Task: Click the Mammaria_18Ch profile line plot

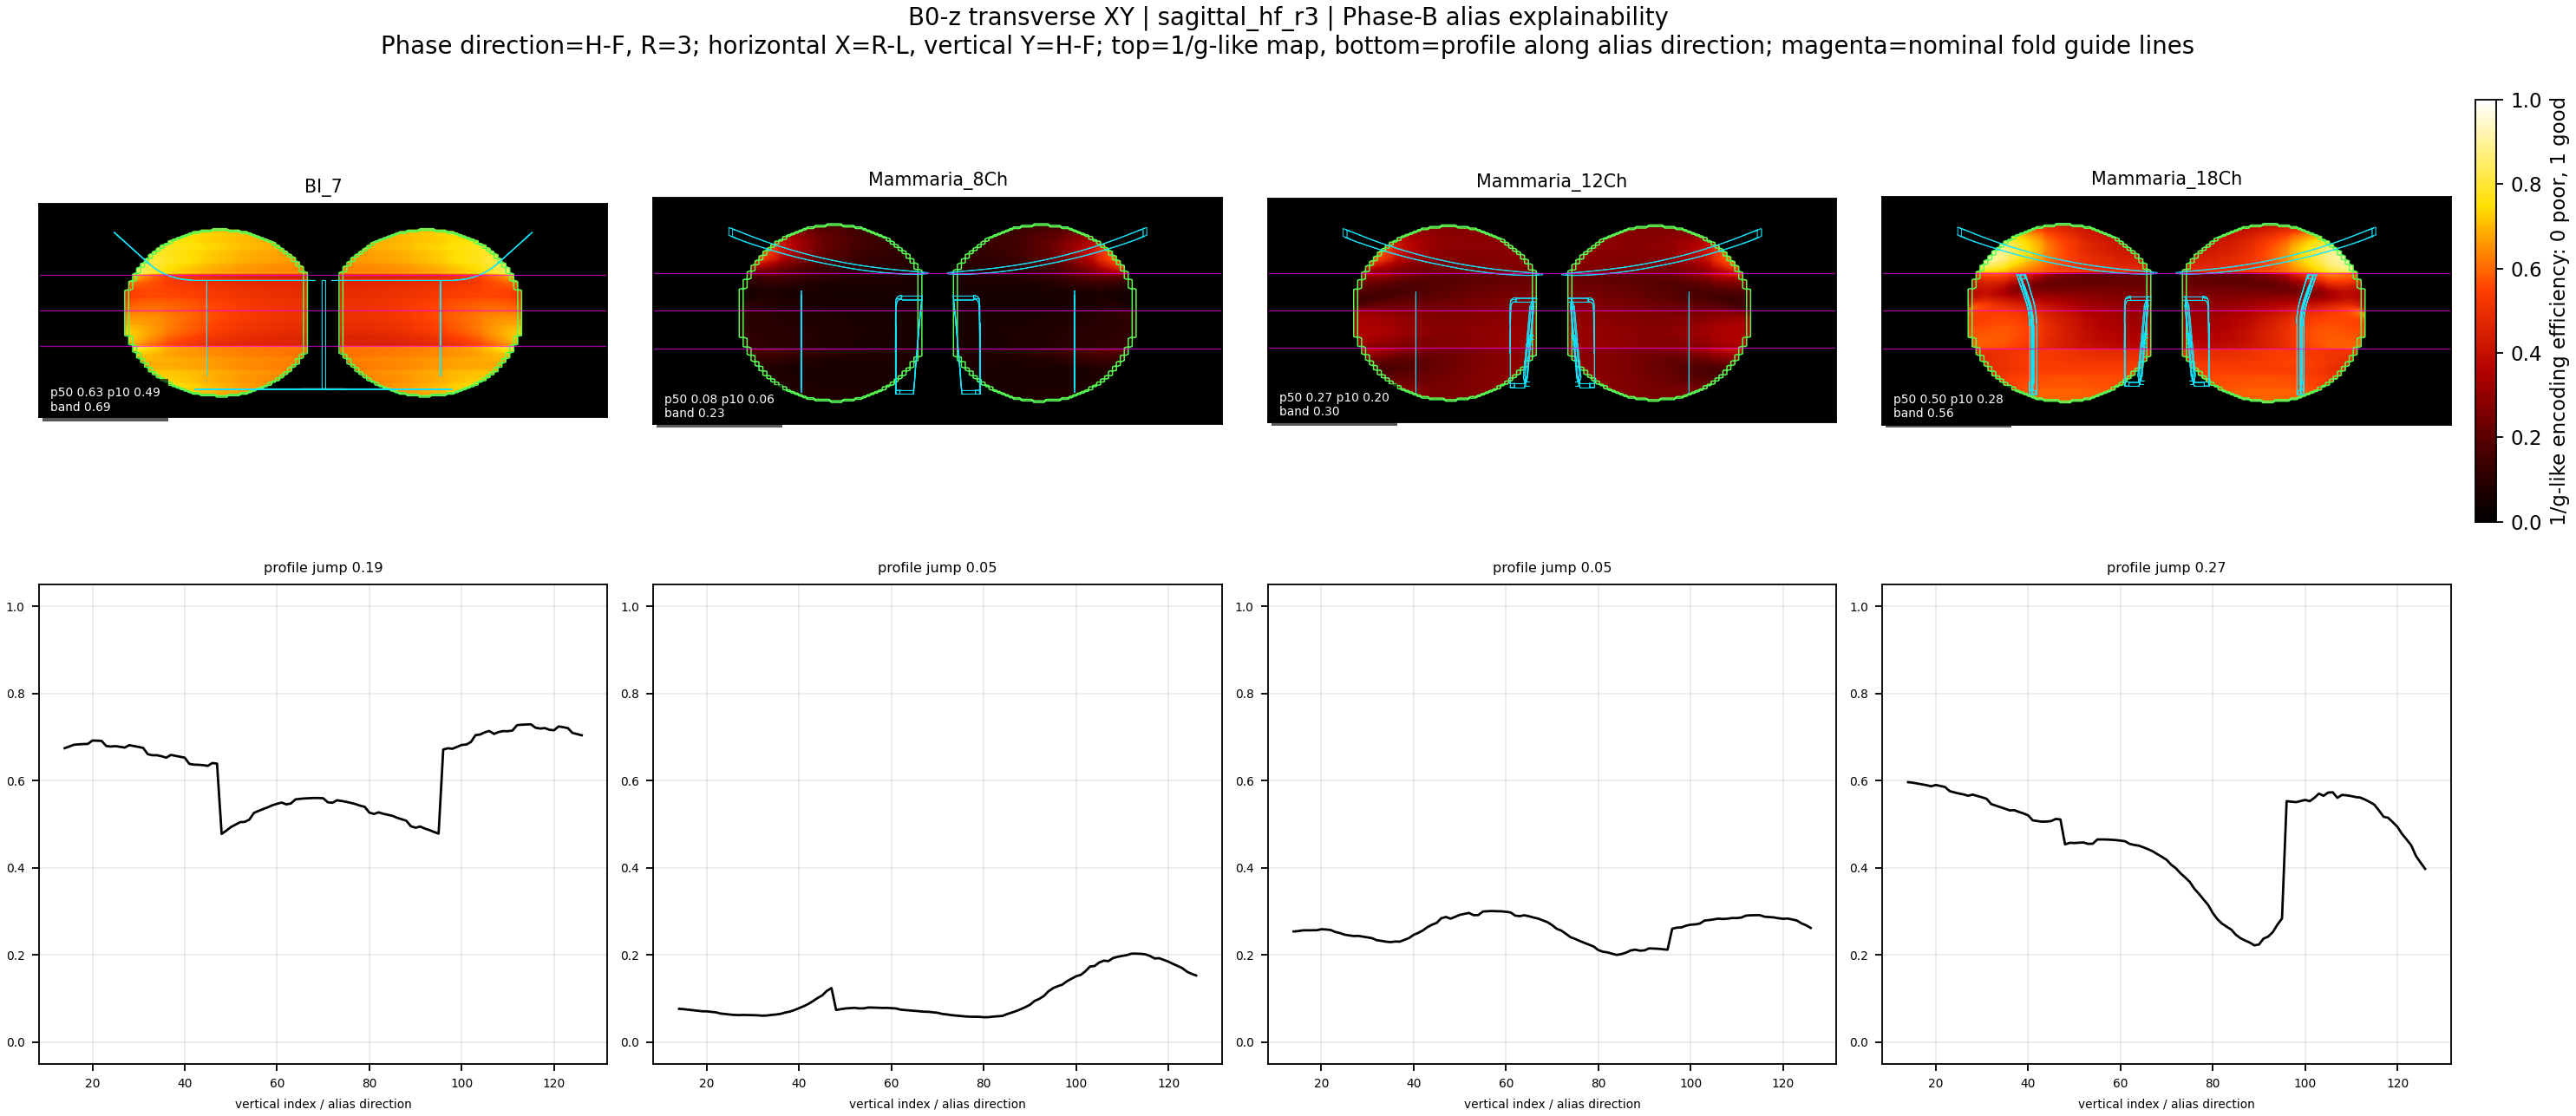Action: tap(2166, 824)
